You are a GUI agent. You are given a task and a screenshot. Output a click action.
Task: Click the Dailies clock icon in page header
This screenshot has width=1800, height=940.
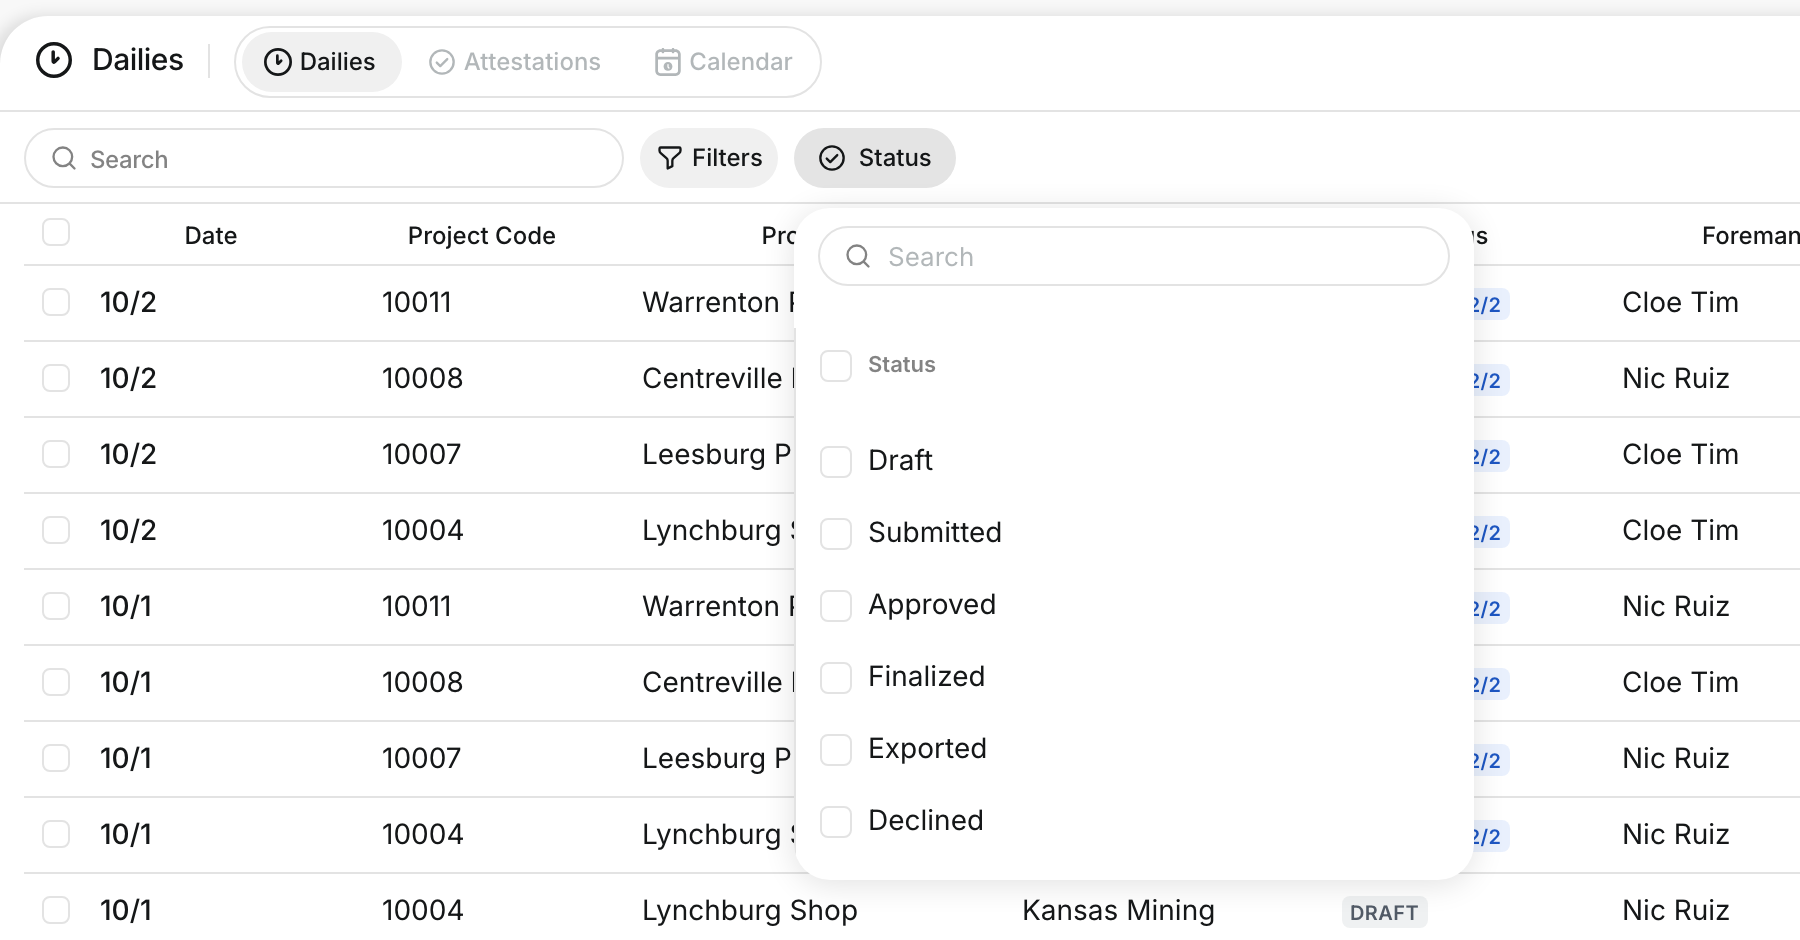(x=54, y=60)
